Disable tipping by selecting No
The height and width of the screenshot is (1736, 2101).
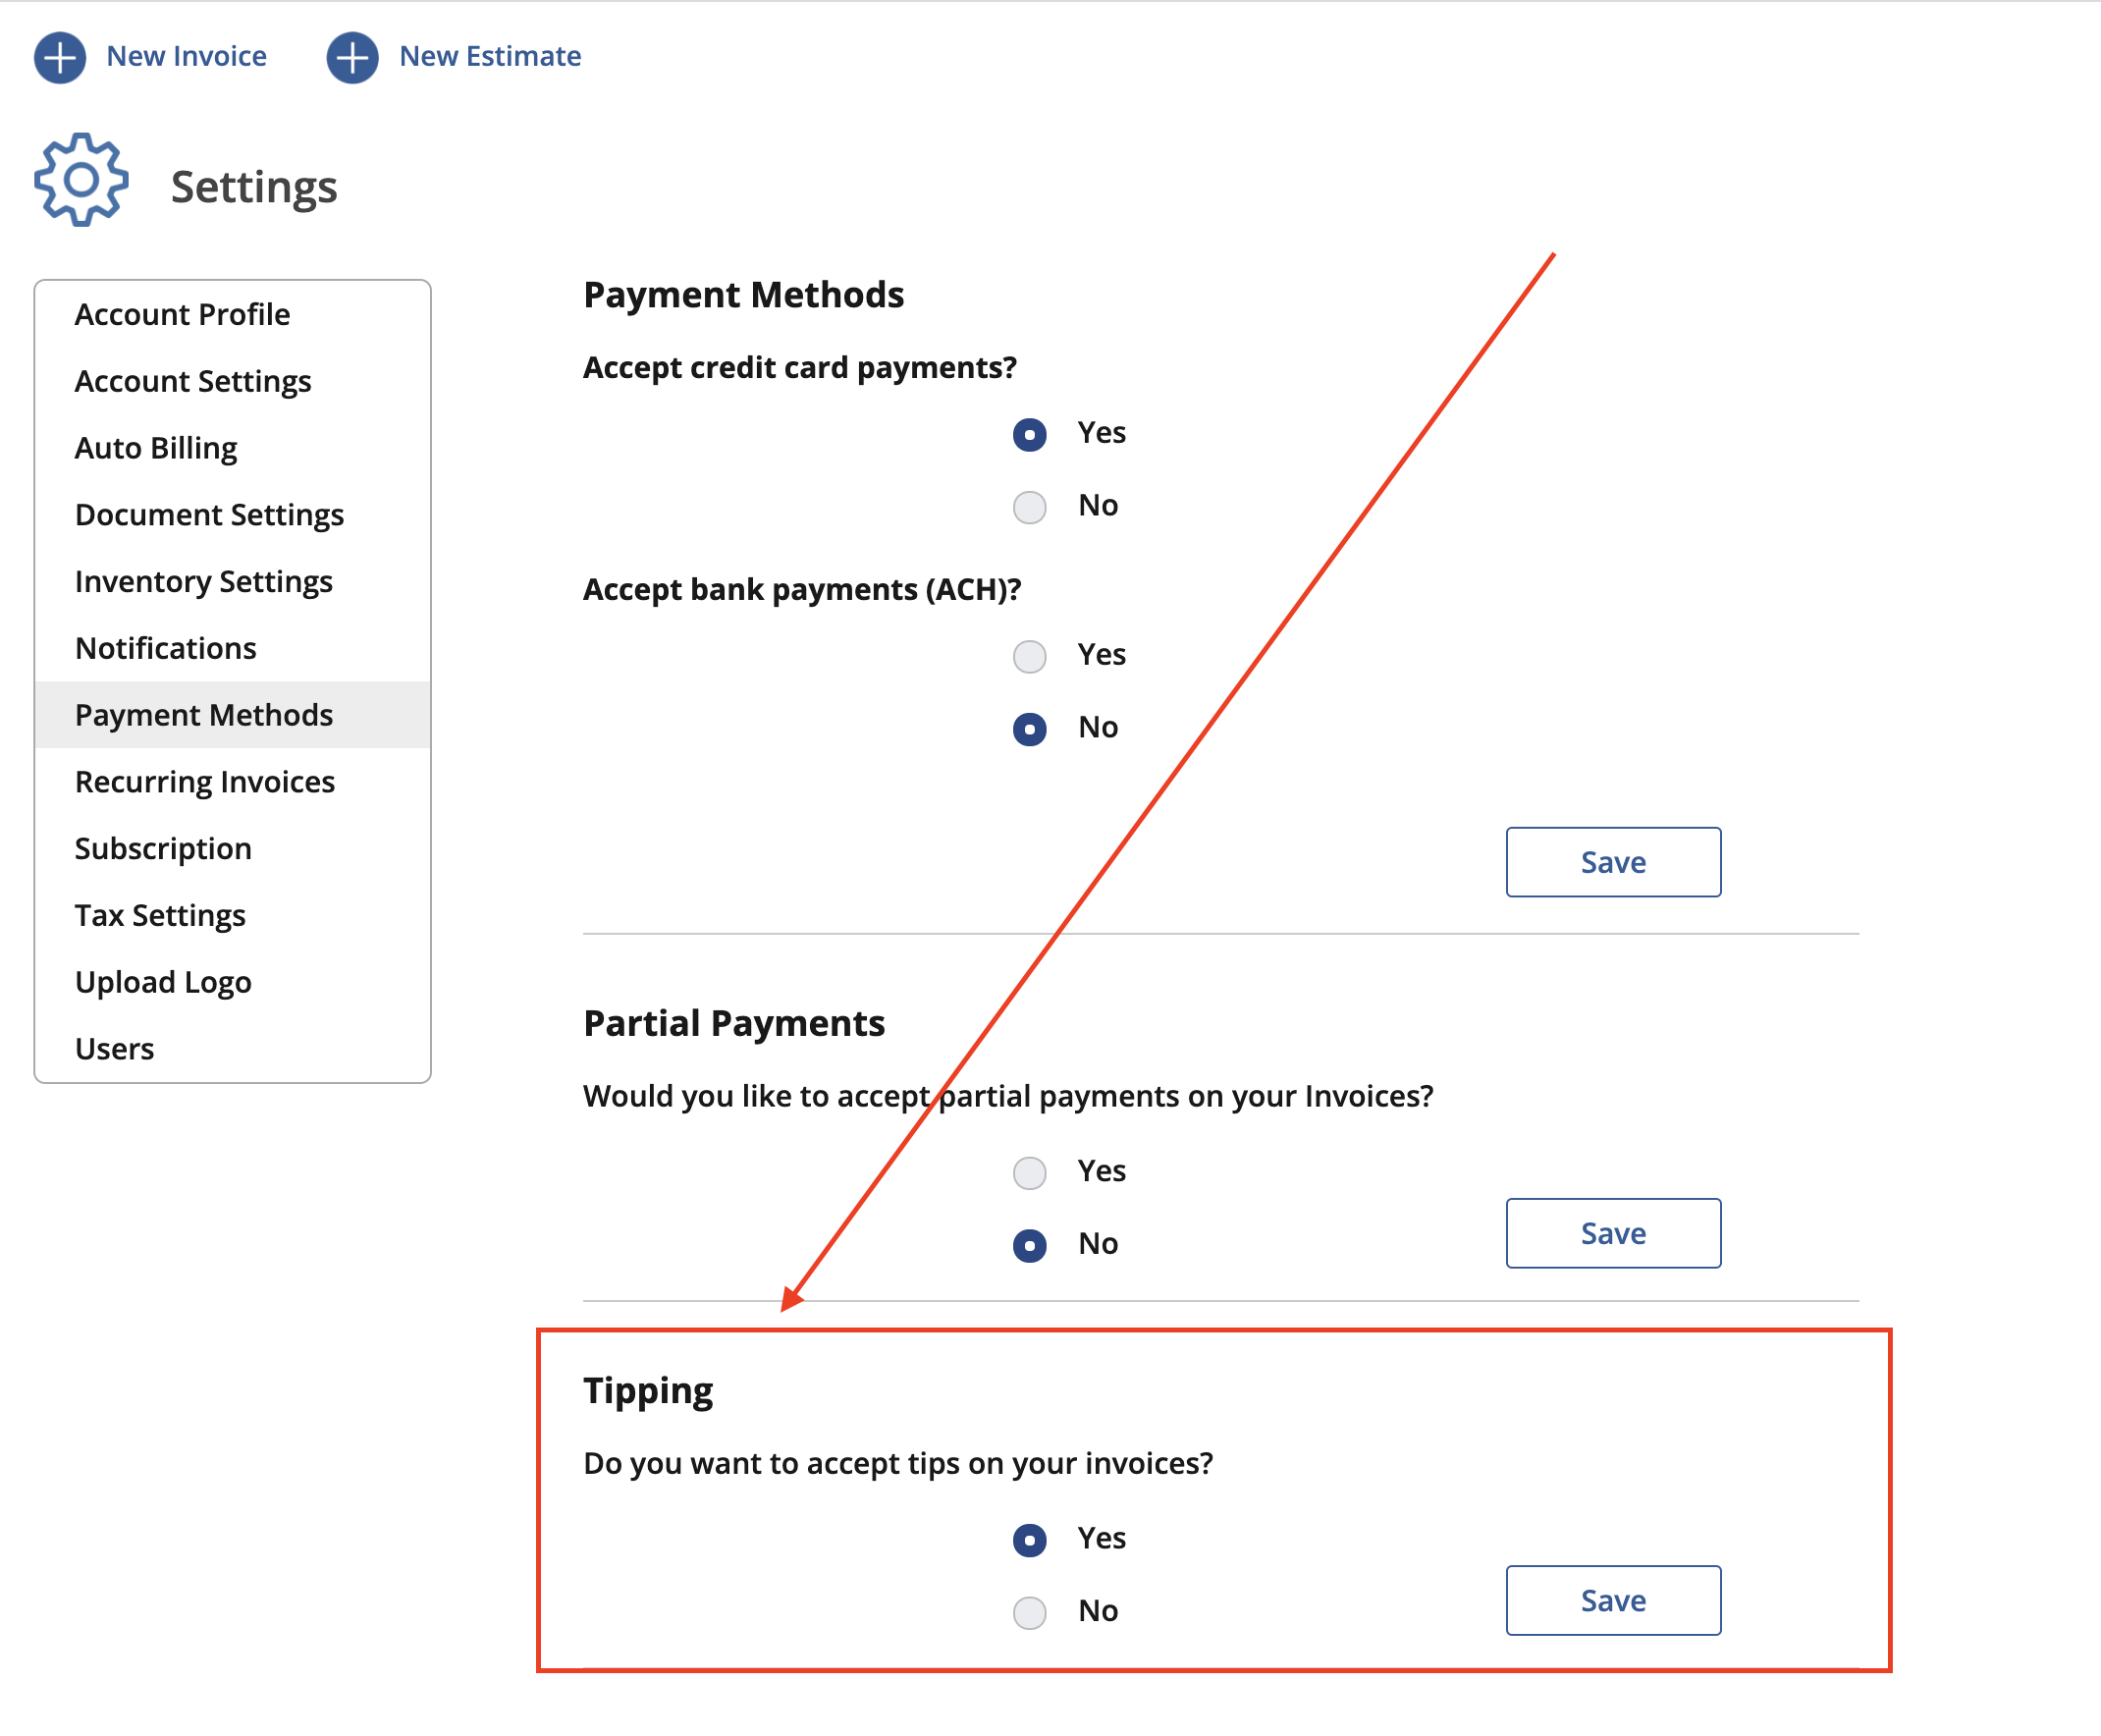click(x=1029, y=1612)
